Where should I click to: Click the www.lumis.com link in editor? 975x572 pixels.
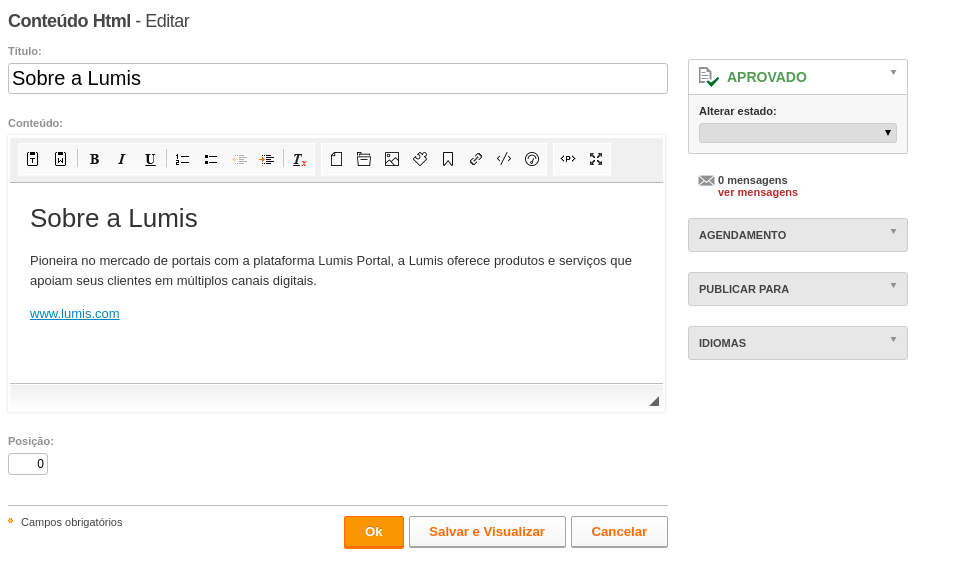coord(75,314)
